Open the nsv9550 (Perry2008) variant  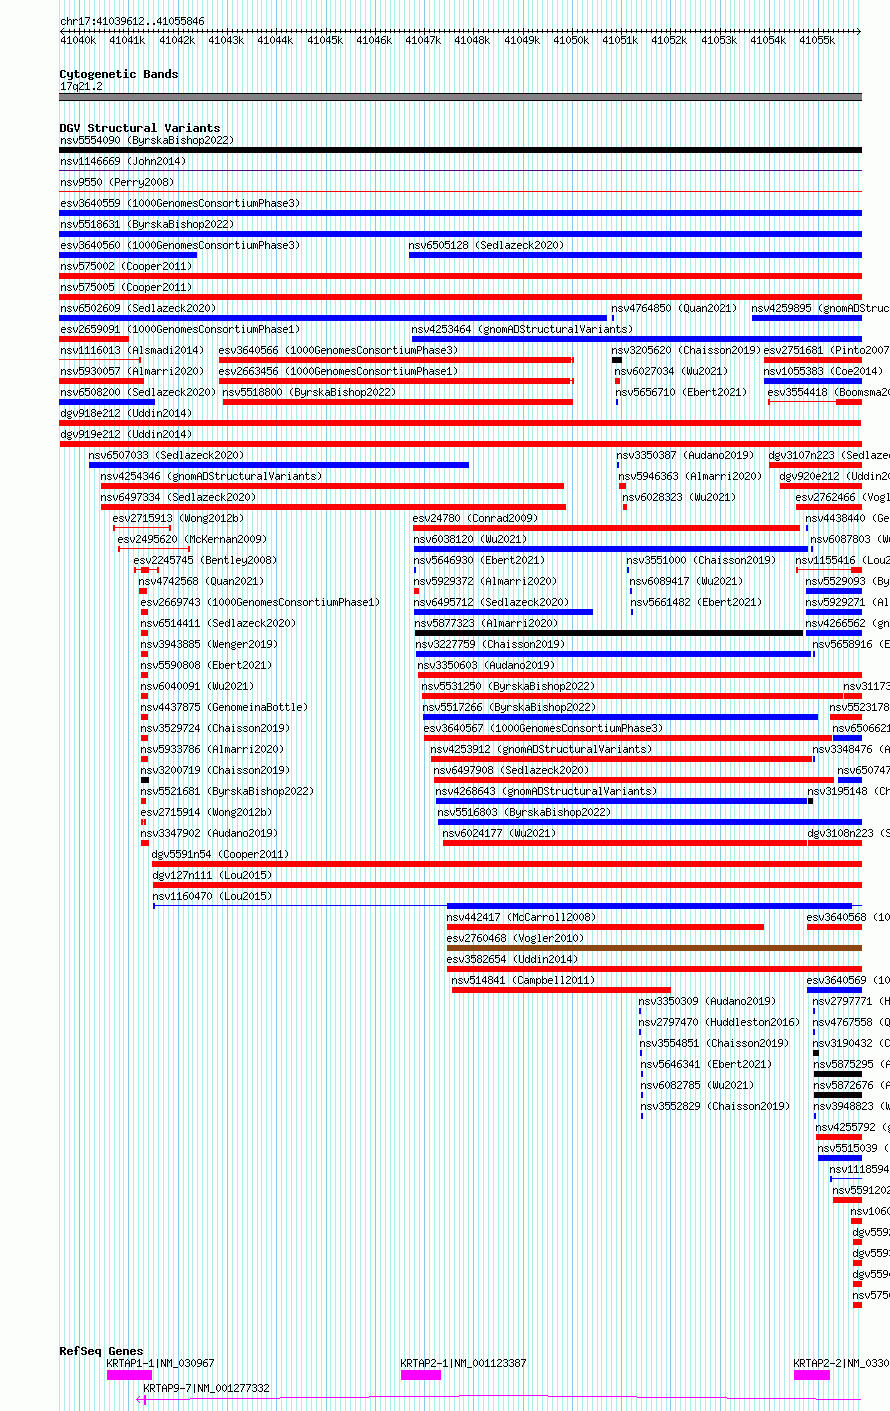117,182
